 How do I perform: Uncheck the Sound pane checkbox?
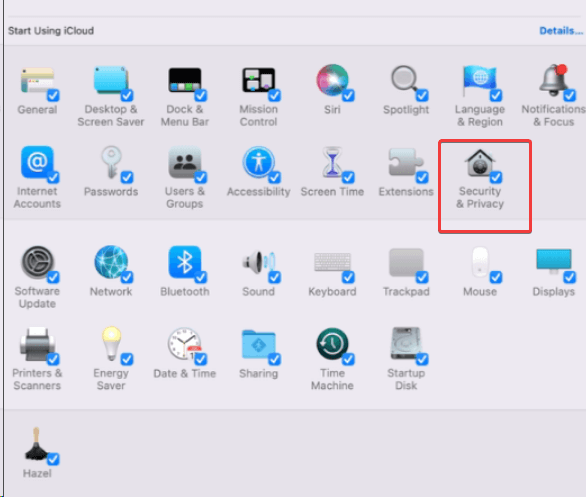[x=275, y=277]
